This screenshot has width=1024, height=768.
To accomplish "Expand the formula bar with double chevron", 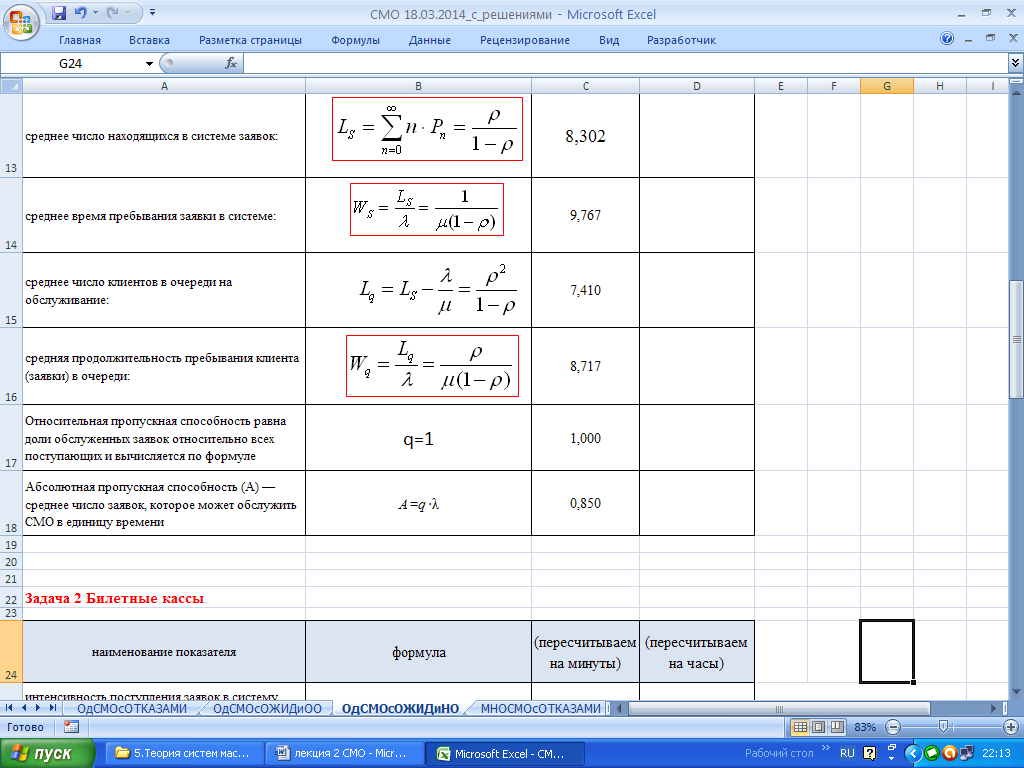I will 1016,63.
